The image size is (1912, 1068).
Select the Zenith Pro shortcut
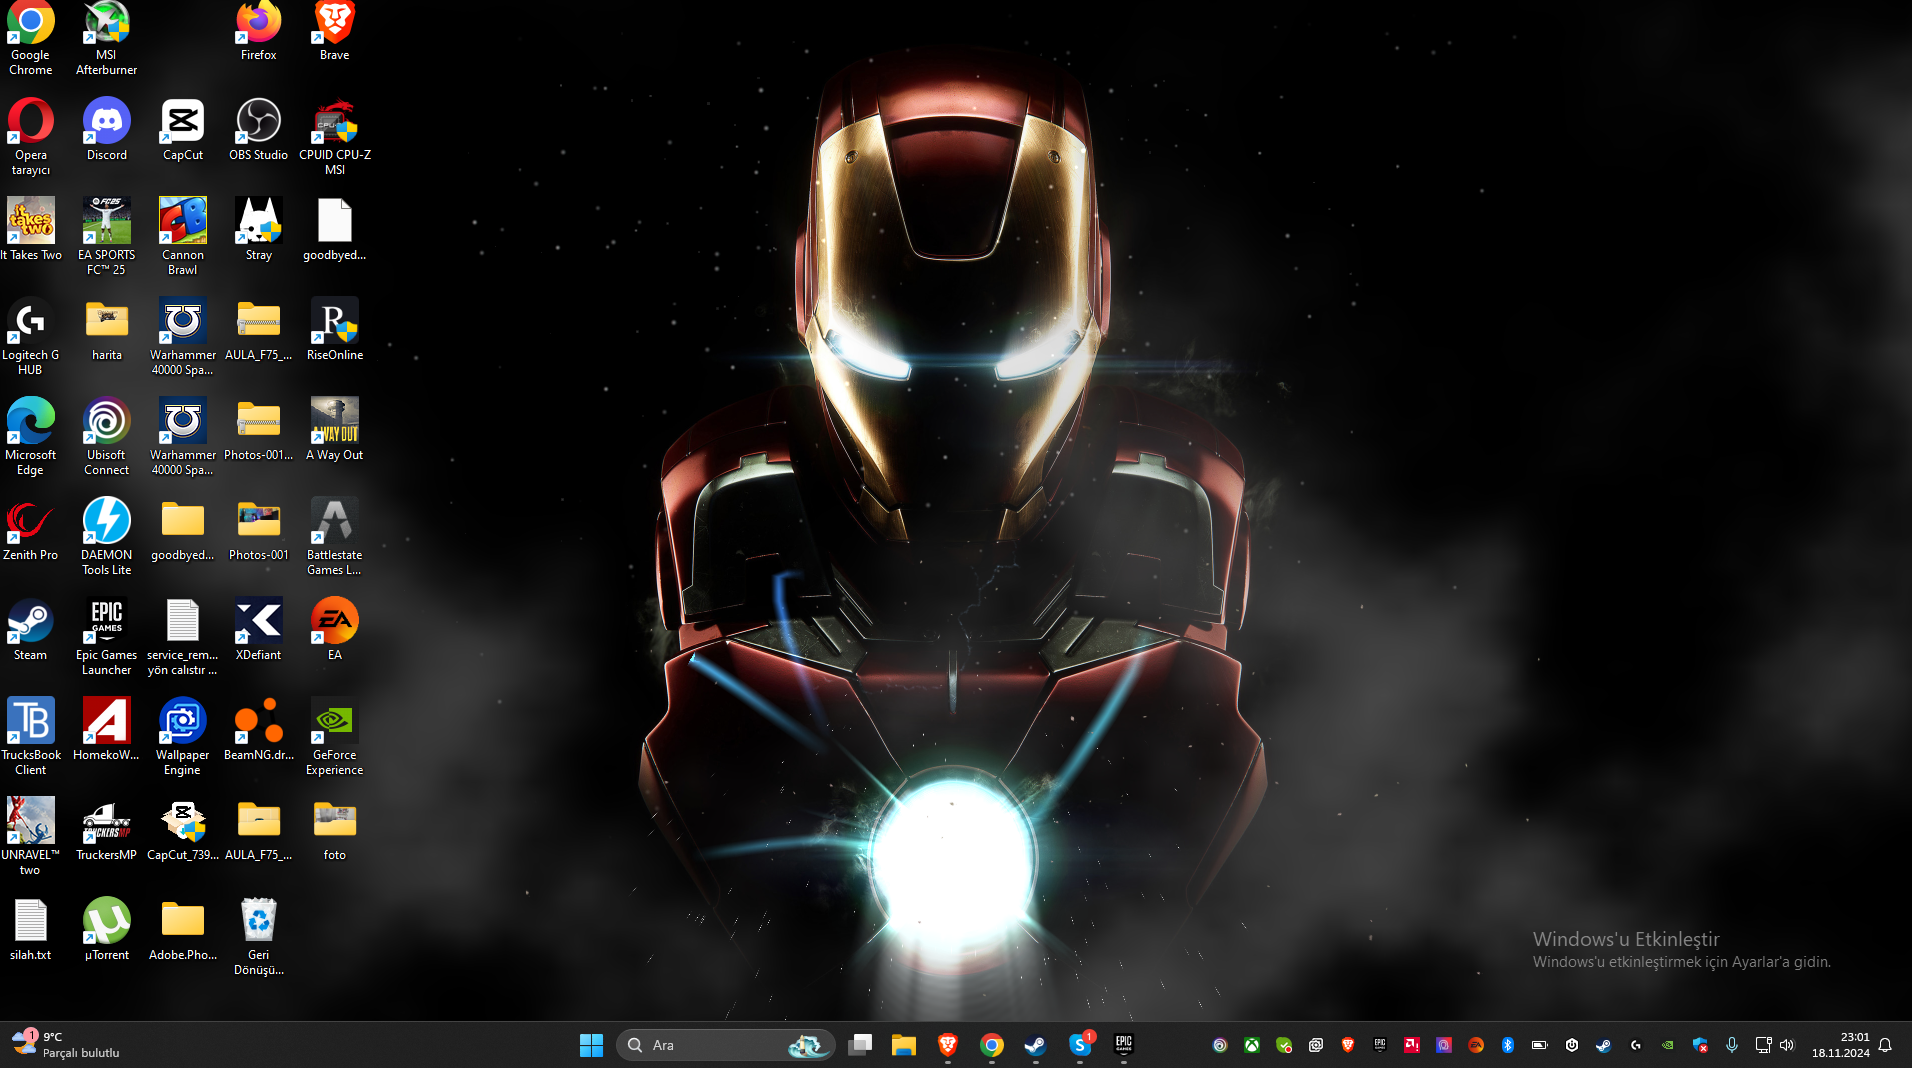(31, 530)
